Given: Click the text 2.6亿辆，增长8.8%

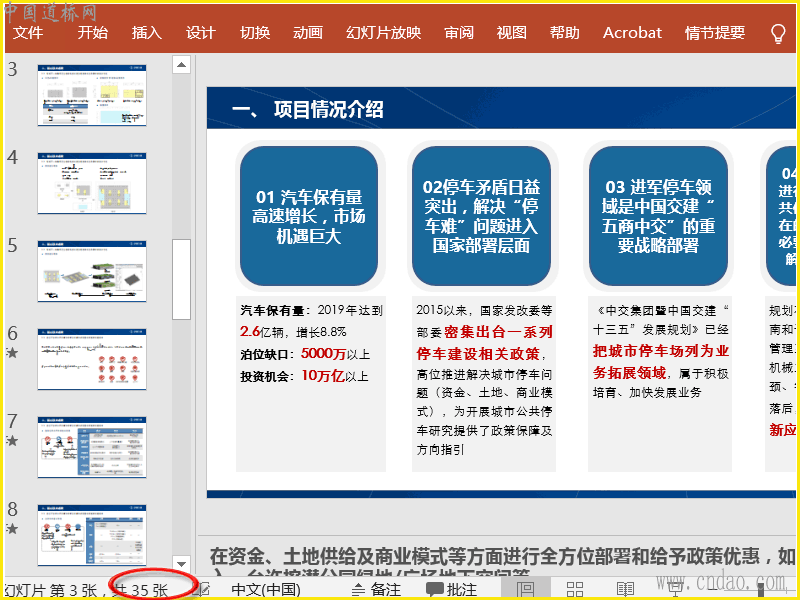Looking at the screenshot, I should [293, 332].
